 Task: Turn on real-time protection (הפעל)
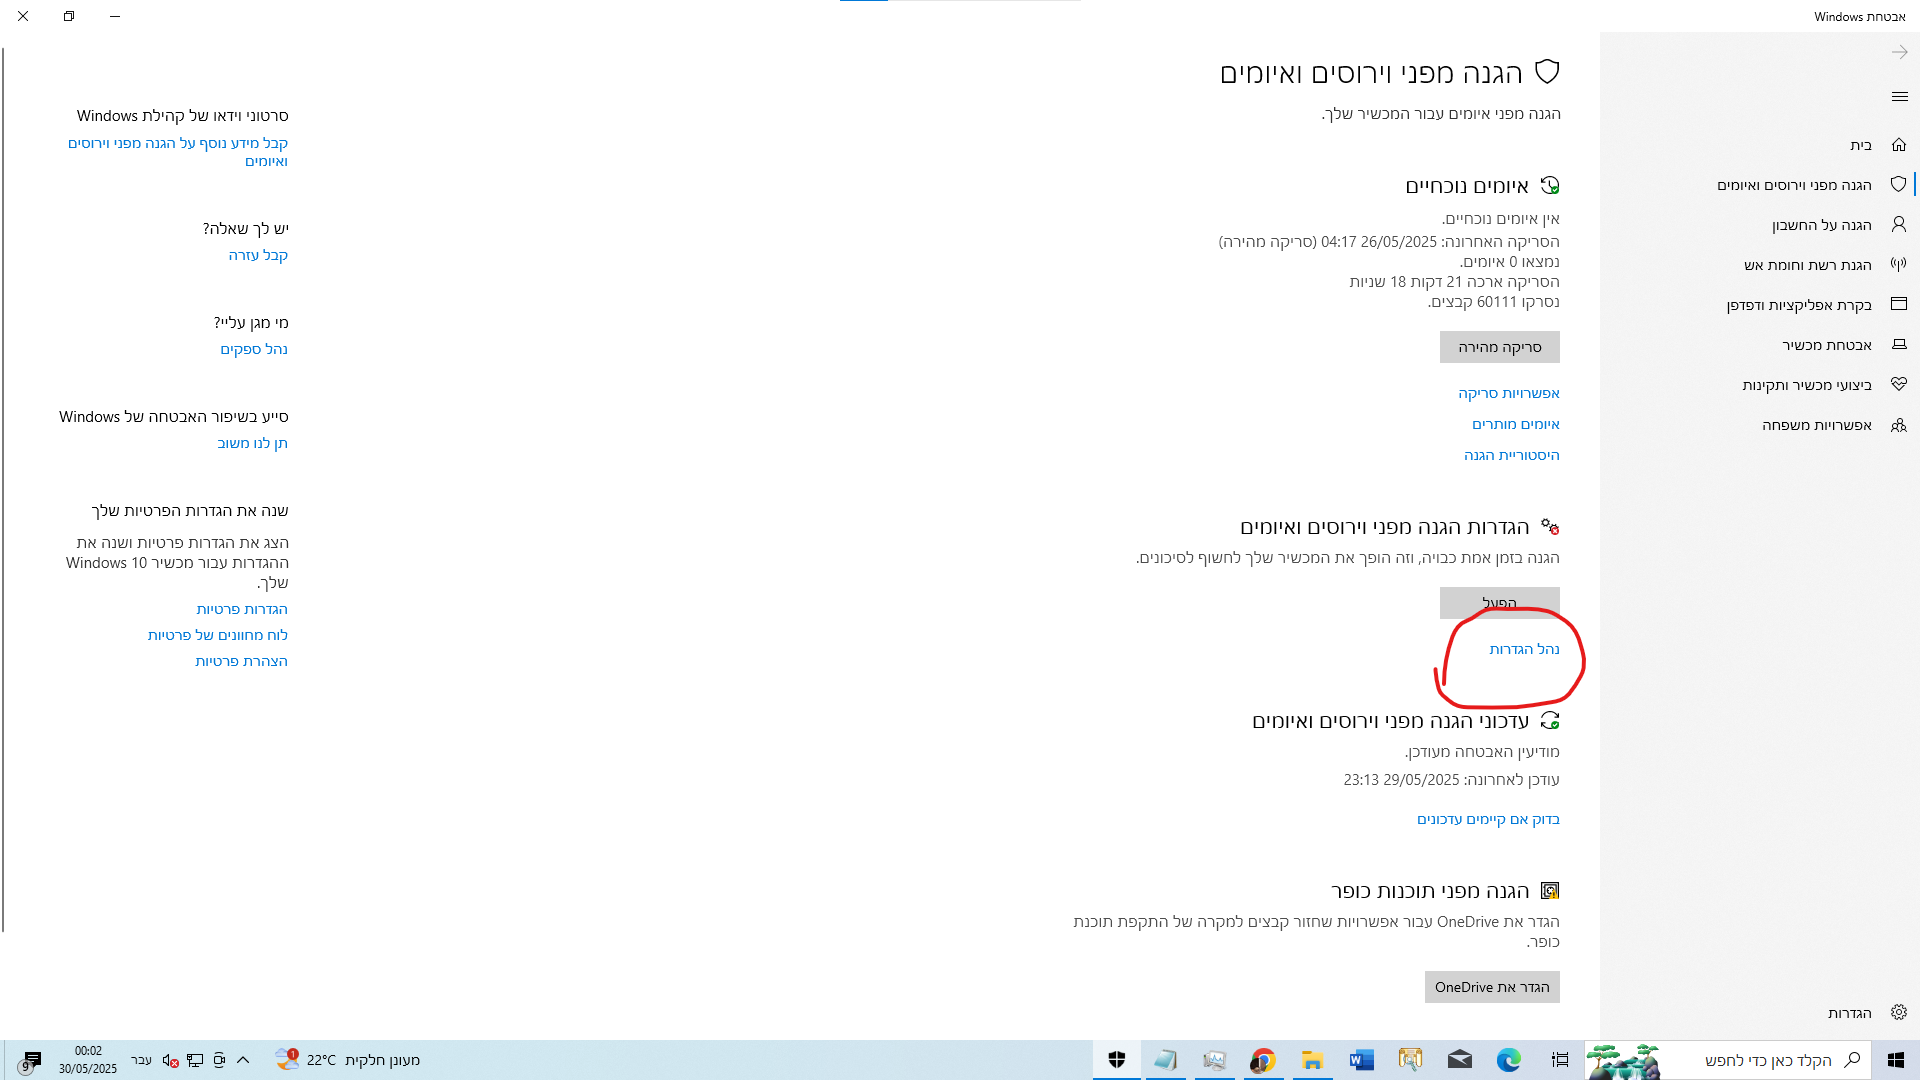point(1499,603)
